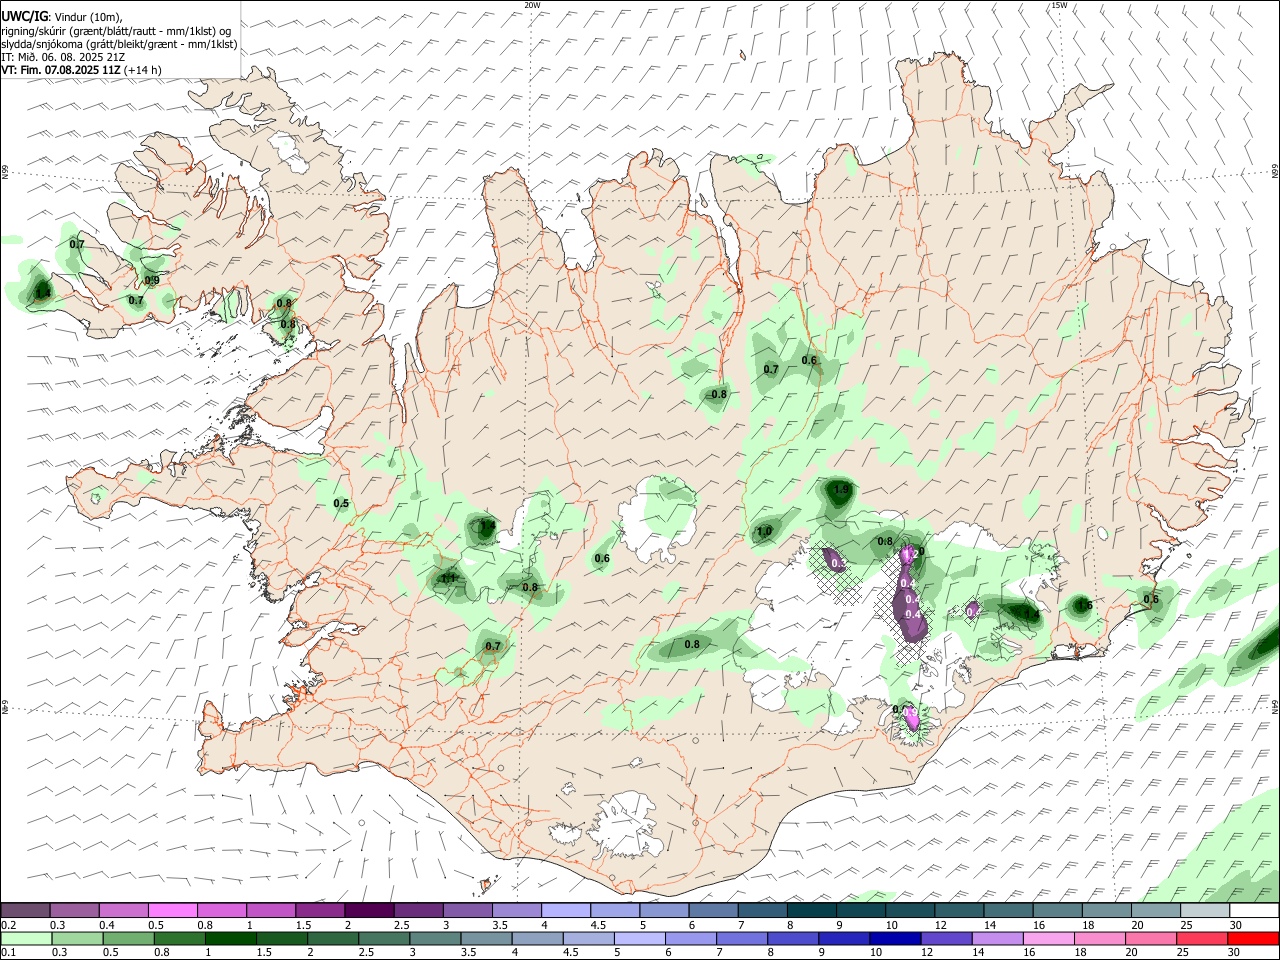Click the 0.6 value on the southeast coast
The width and height of the screenshot is (1280, 960).
click(1151, 599)
